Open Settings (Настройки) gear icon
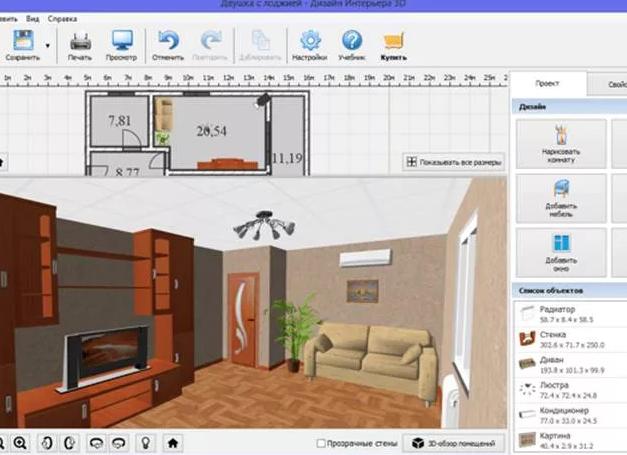 tap(311, 41)
